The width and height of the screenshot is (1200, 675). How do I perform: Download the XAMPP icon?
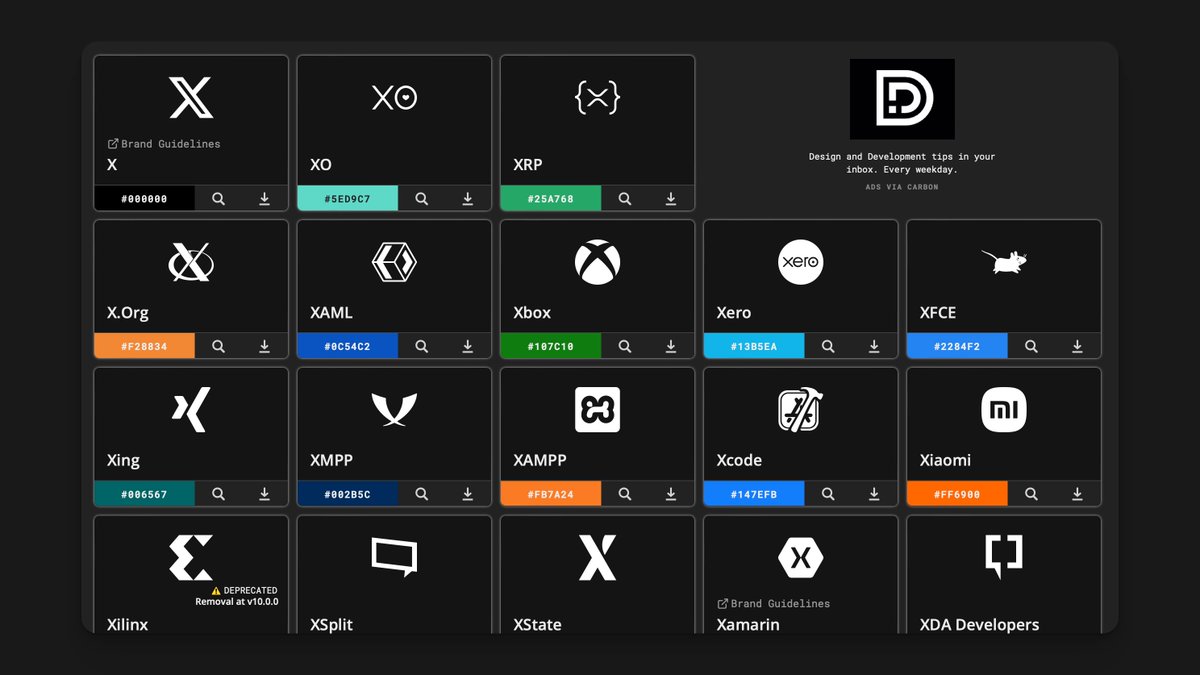(x=671, y=495)
